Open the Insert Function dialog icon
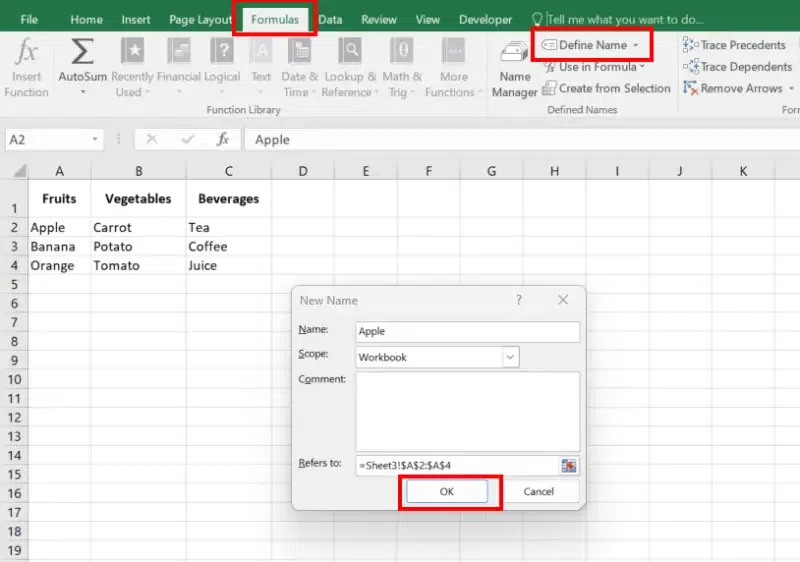Viewport: 800px width, 562px height. click(27, 52)
